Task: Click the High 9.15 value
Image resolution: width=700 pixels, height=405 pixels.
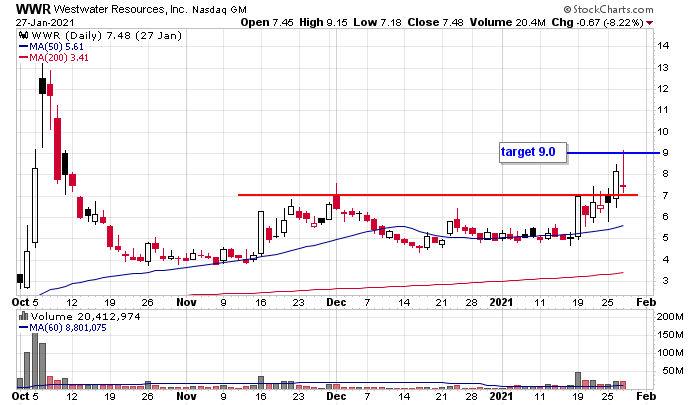Action: (x=323, y=22)
